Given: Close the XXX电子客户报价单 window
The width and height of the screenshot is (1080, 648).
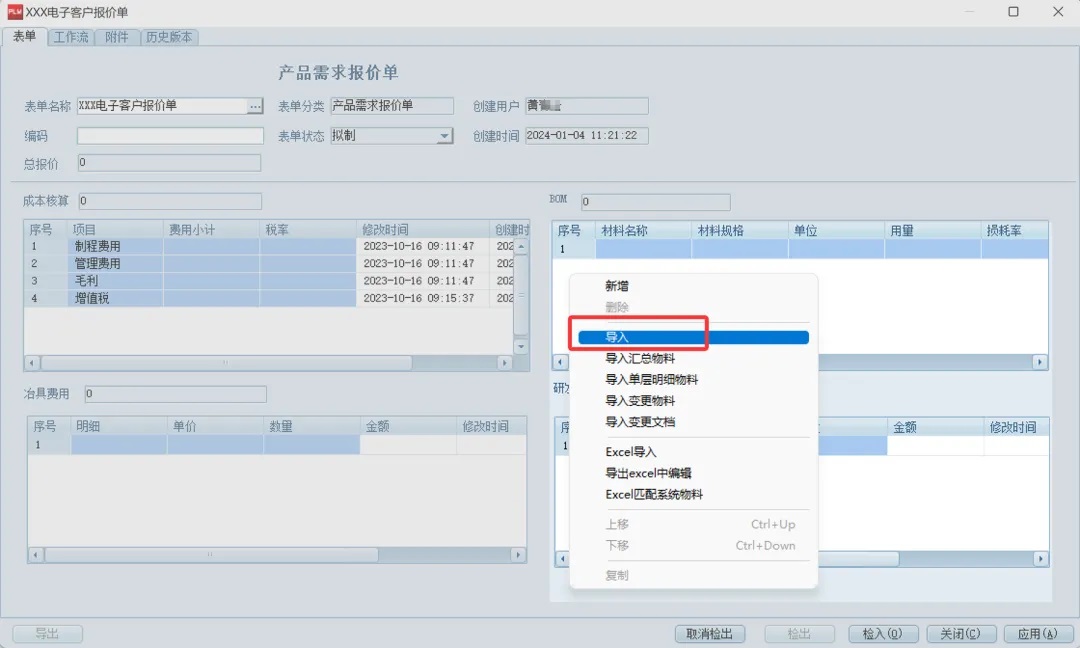Looking at the screenshot, I should (1058, 12).
